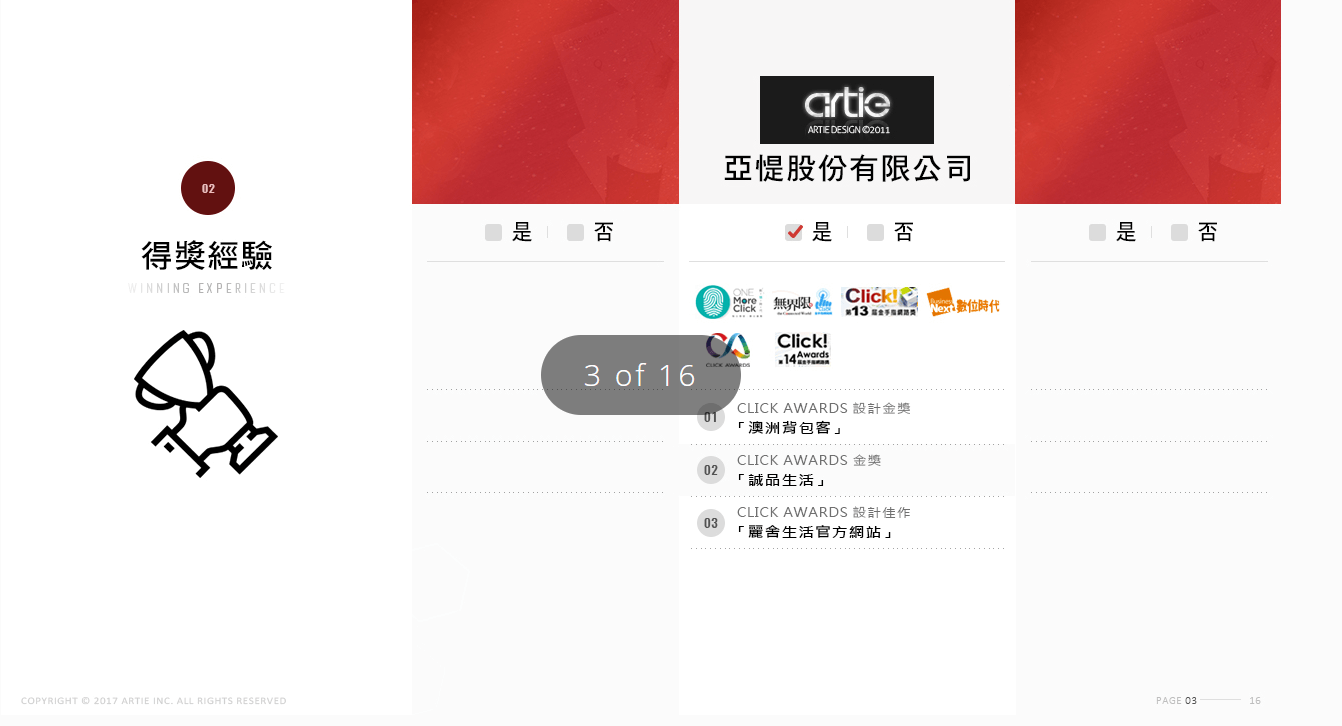Click the 無界限 award logo
Image resolution: width=1342 pixels, height=726 pixels.
coord(803,302)
